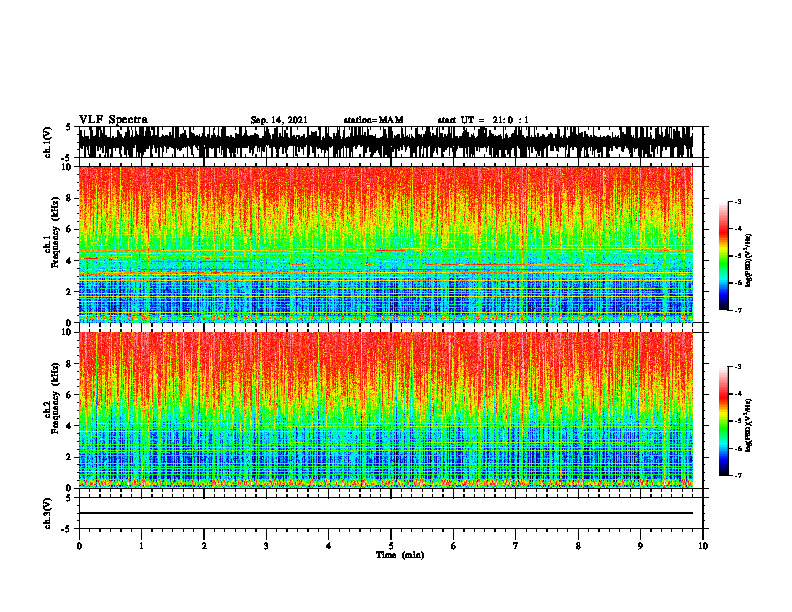The image size is (792, 612).
Task: Click the ch.2 spectrogram plot
Action: click(385, 410)
